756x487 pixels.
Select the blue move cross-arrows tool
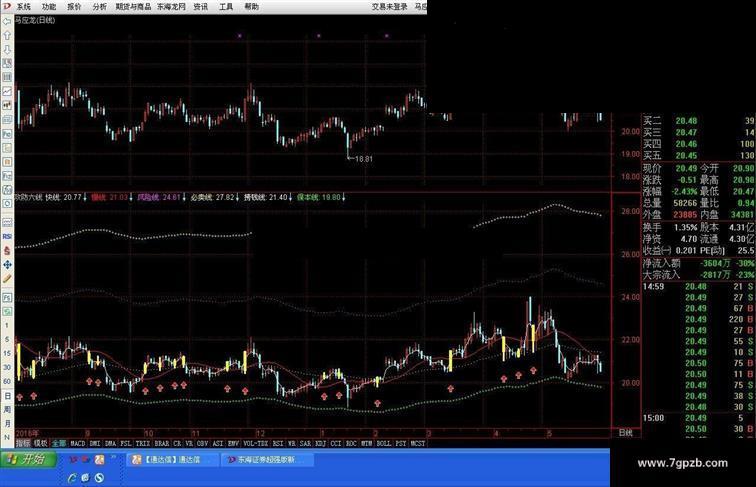click(7, 264)
